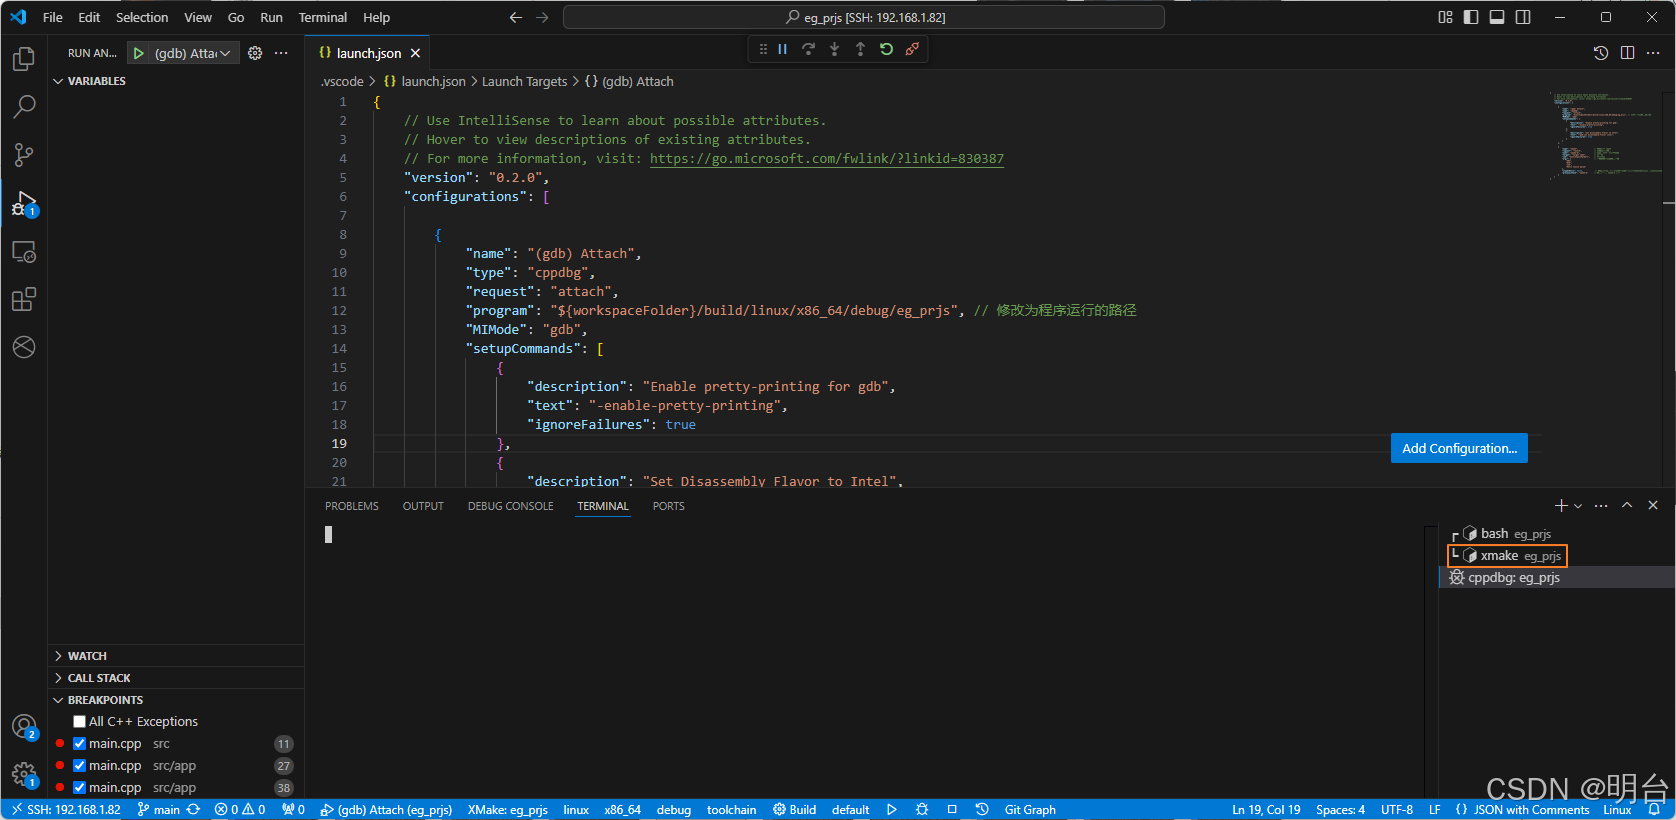
Task: Expand the WATCH section
Action: click(x=176, y=656)
